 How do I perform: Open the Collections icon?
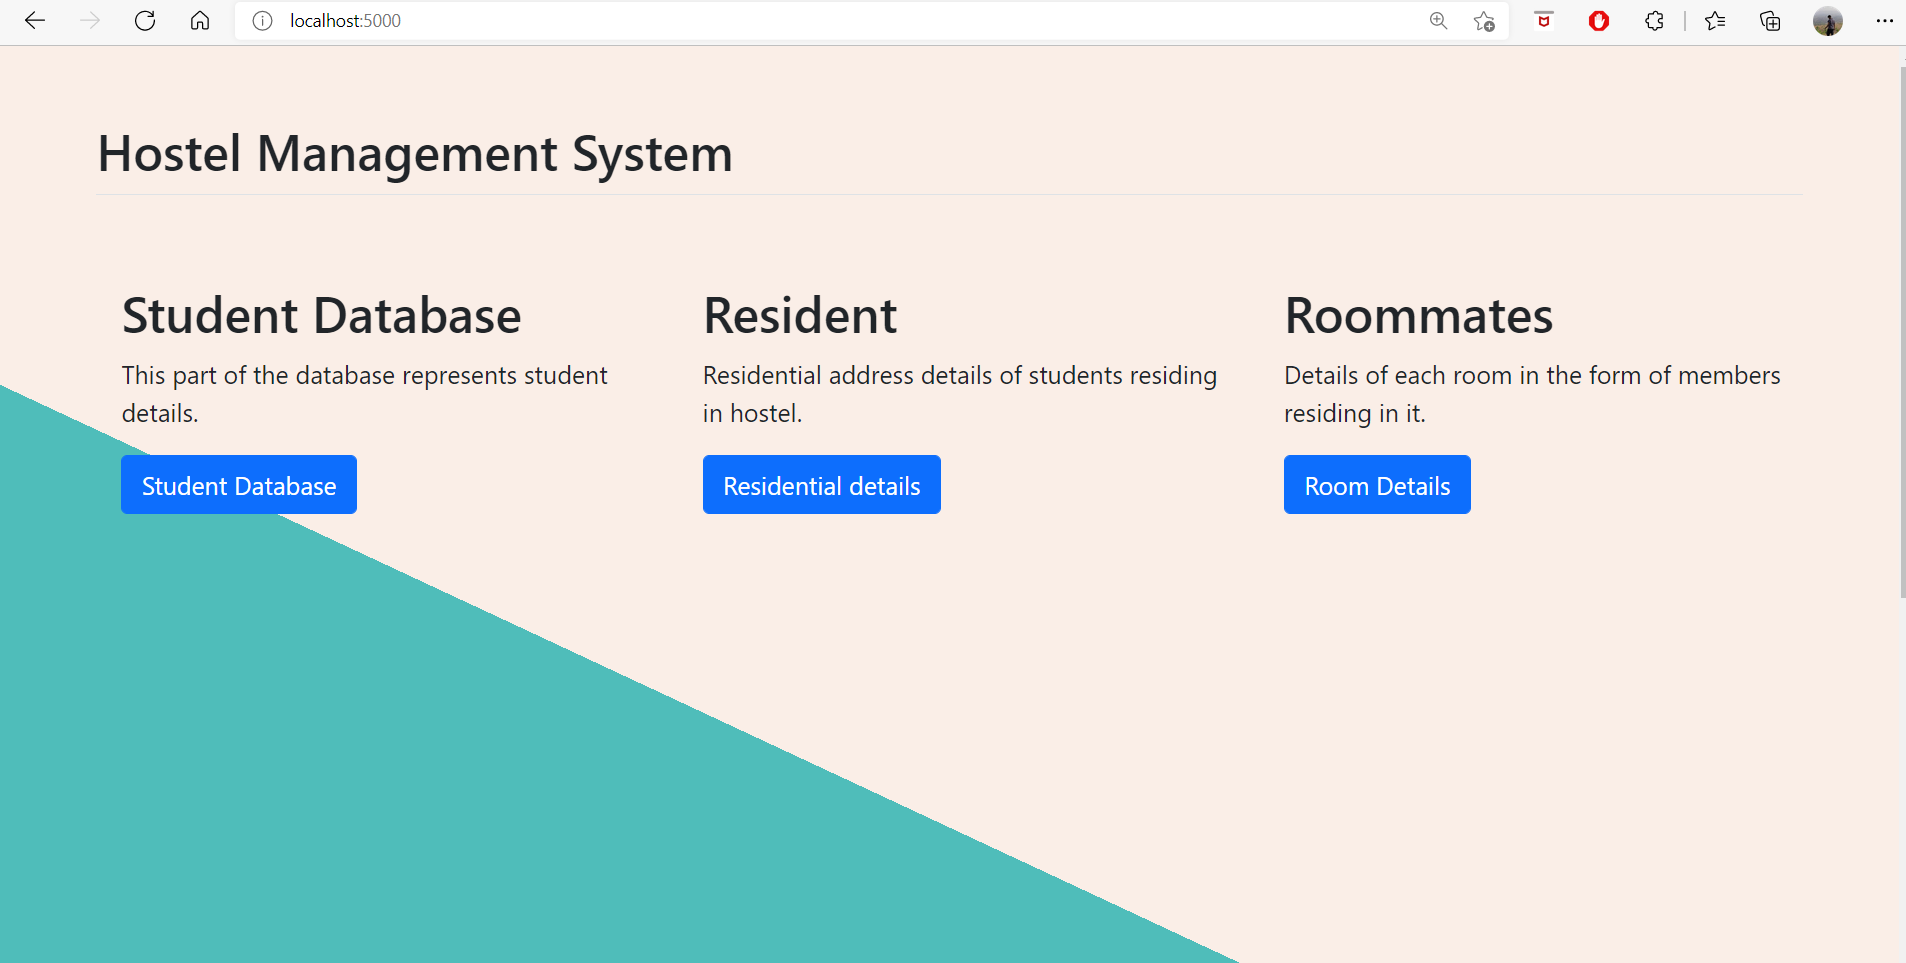pyautogui.click(x=1770, y=21)
